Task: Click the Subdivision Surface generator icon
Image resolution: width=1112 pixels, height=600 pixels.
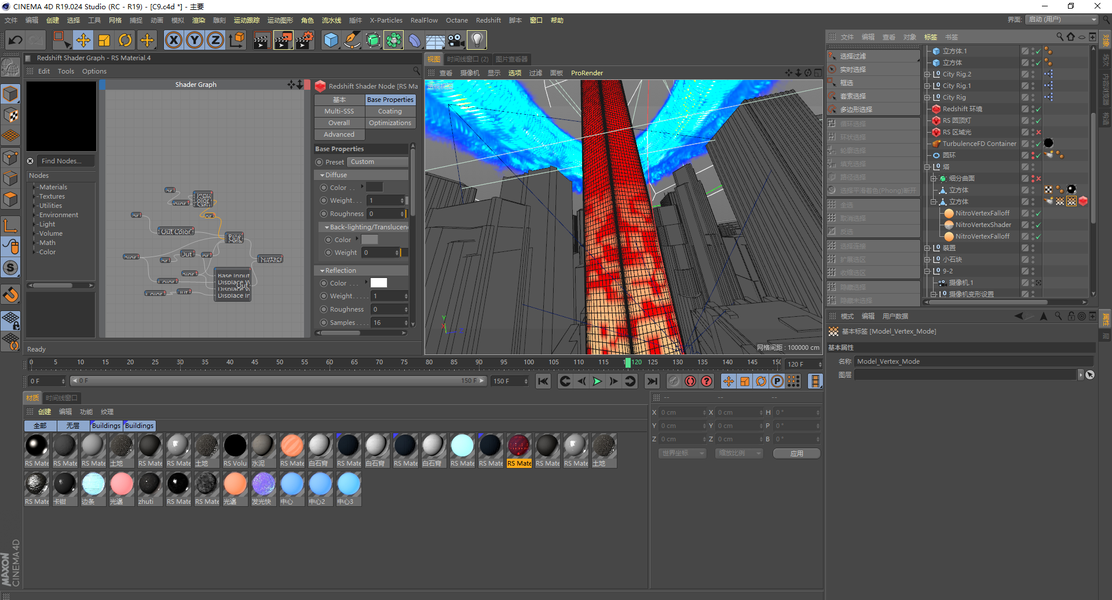Action: tap(373, 40)
